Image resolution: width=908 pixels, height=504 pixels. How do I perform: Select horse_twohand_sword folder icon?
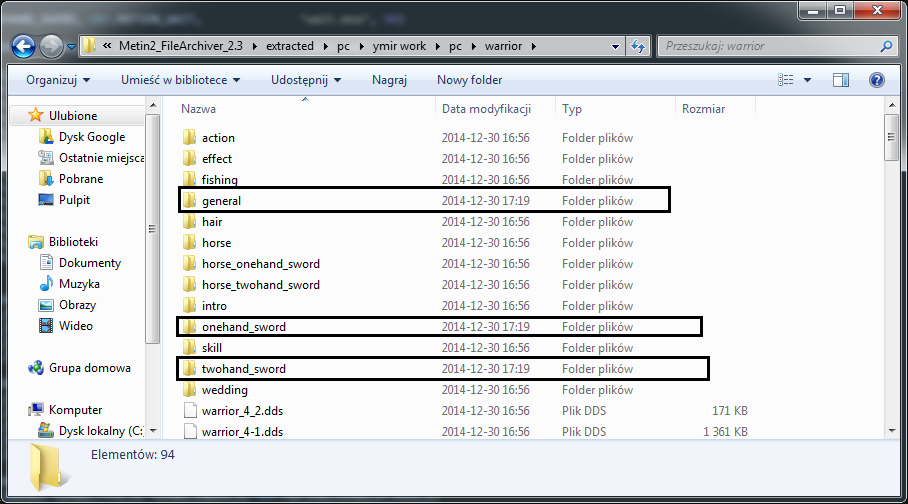[189, 284]
